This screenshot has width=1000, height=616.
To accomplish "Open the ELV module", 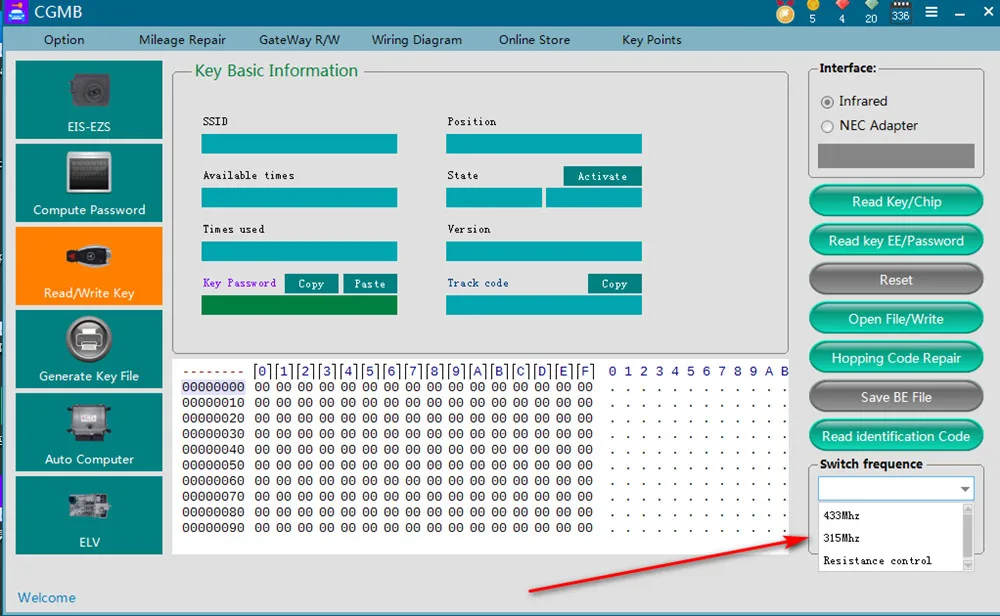I will (89, 515).
